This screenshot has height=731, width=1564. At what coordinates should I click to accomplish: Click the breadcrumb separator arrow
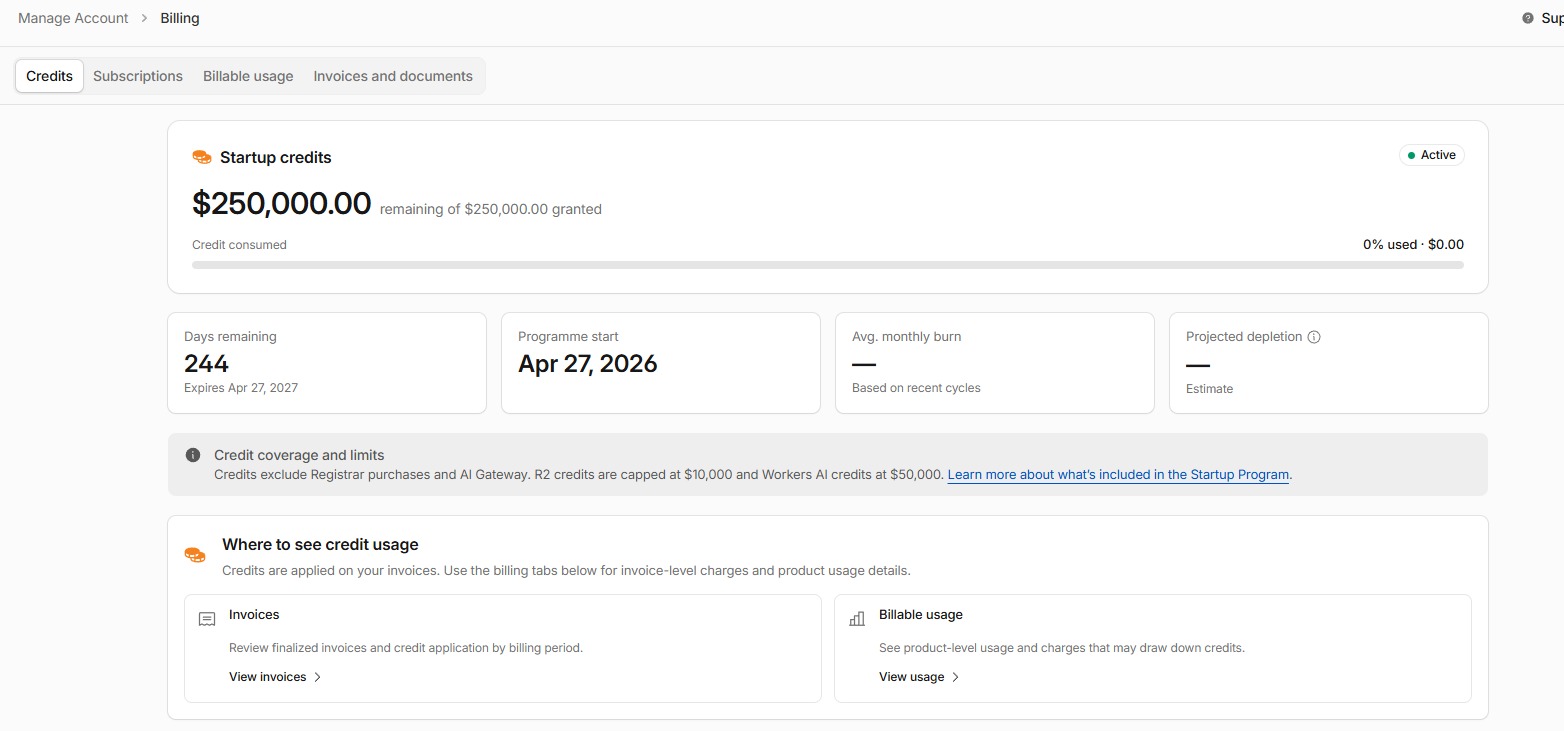[144, 18]
